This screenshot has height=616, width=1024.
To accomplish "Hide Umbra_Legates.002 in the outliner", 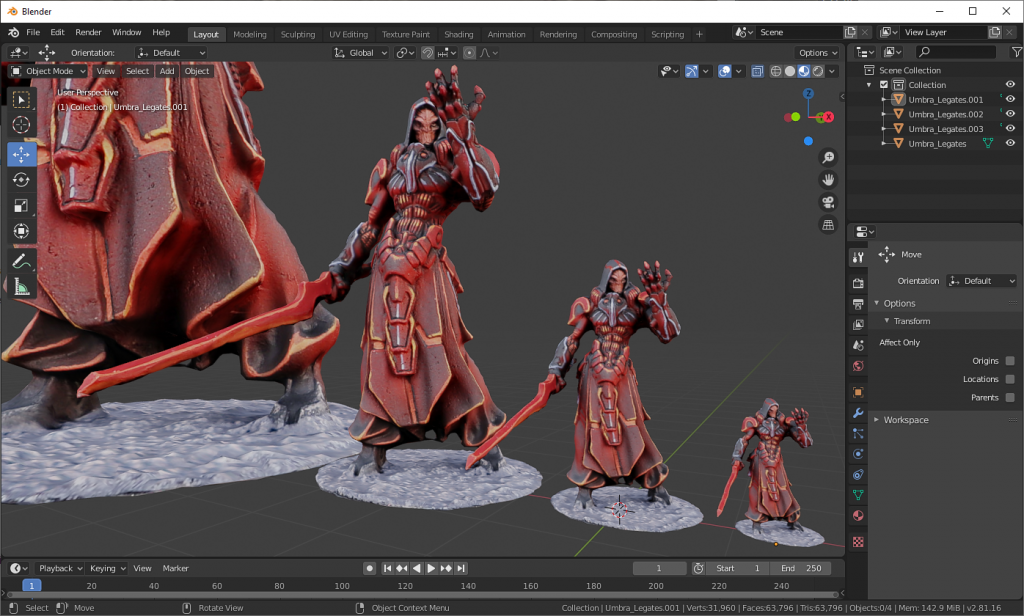I will click(x=1009, y=114).
